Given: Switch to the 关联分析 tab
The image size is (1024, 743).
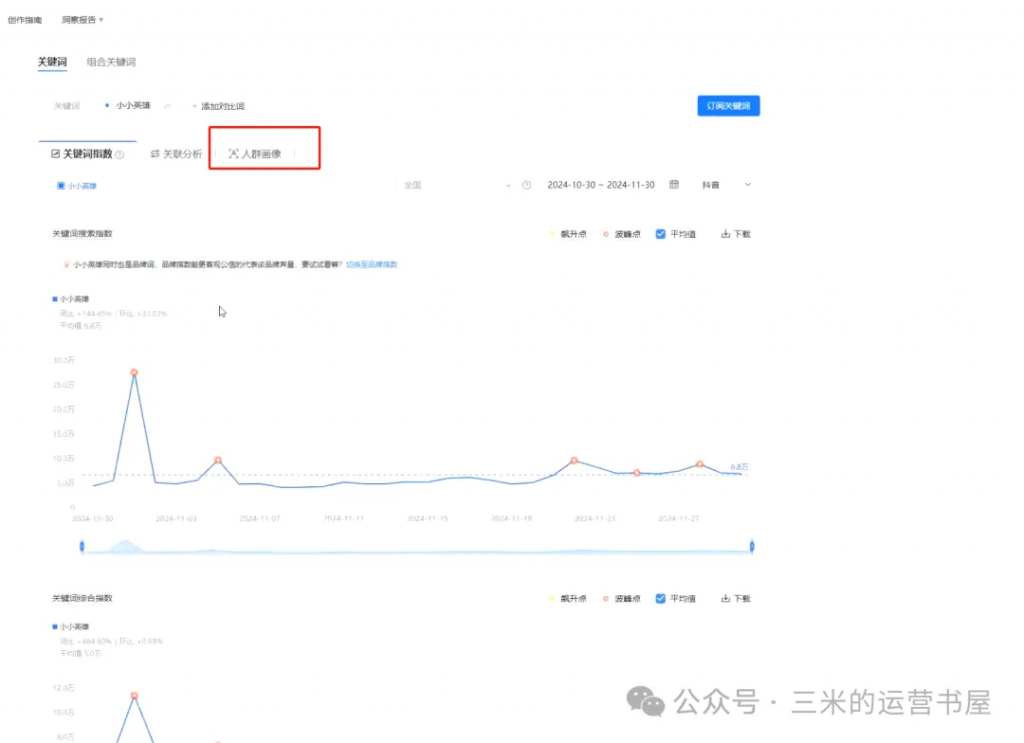Looking at the screenshot, I should (x=176, y=154).
